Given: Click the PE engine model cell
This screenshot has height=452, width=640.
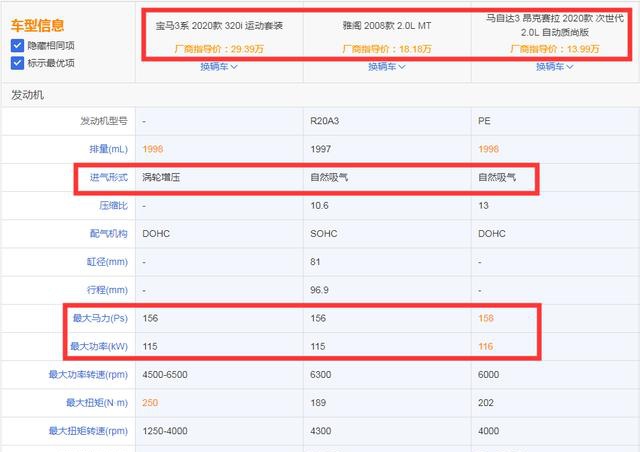Looking at the screenshot, I should coord(484,121).
